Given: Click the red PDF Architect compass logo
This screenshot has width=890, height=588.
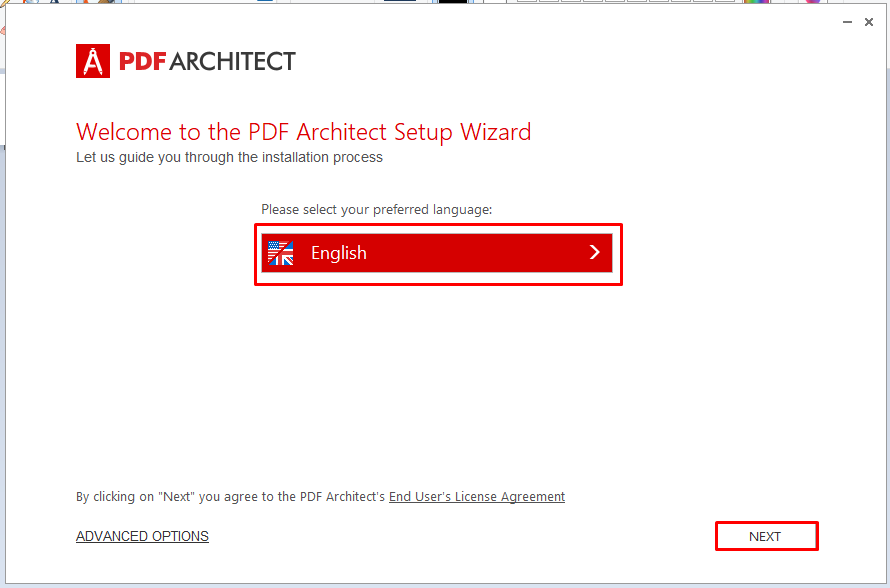Looking at the screenshot, I should (x=93, y=61).
